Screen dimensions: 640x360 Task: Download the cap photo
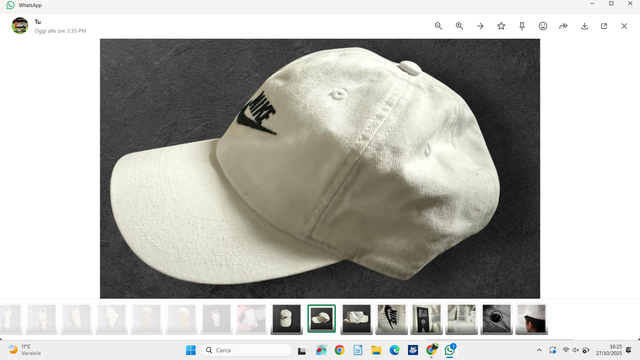pos(584,26)
